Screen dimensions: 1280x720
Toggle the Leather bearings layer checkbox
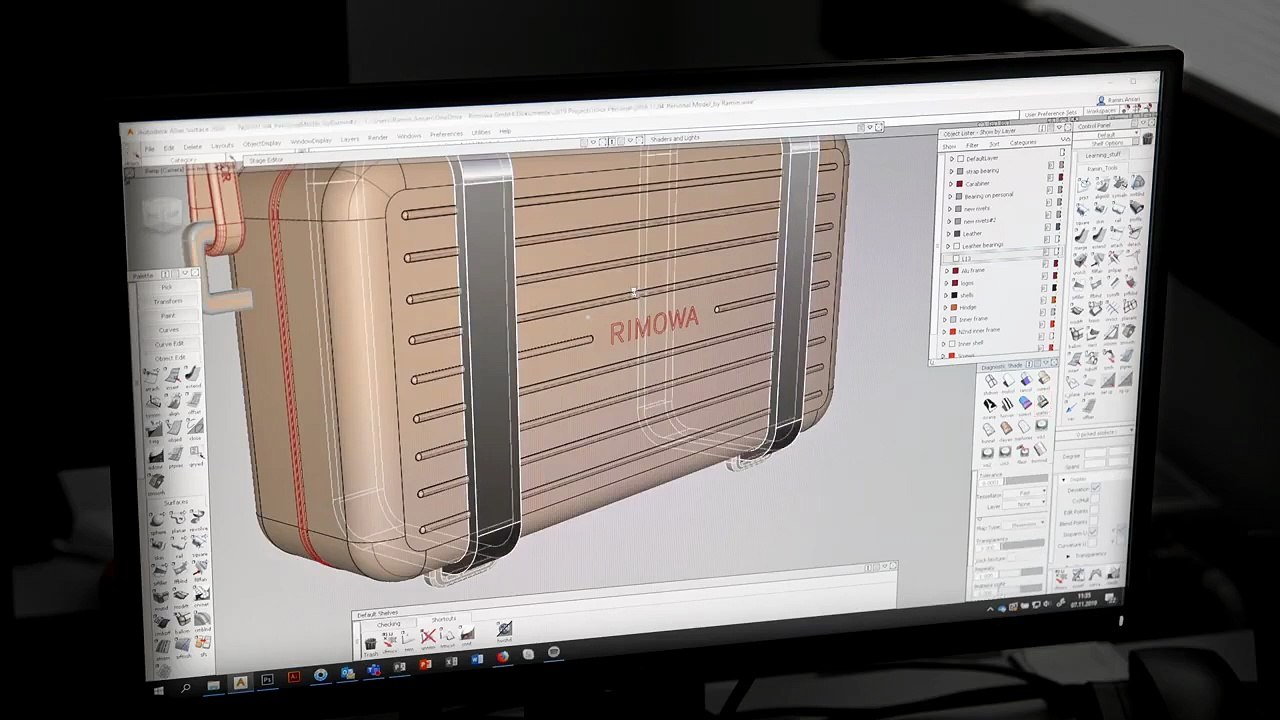coord(956,246)
